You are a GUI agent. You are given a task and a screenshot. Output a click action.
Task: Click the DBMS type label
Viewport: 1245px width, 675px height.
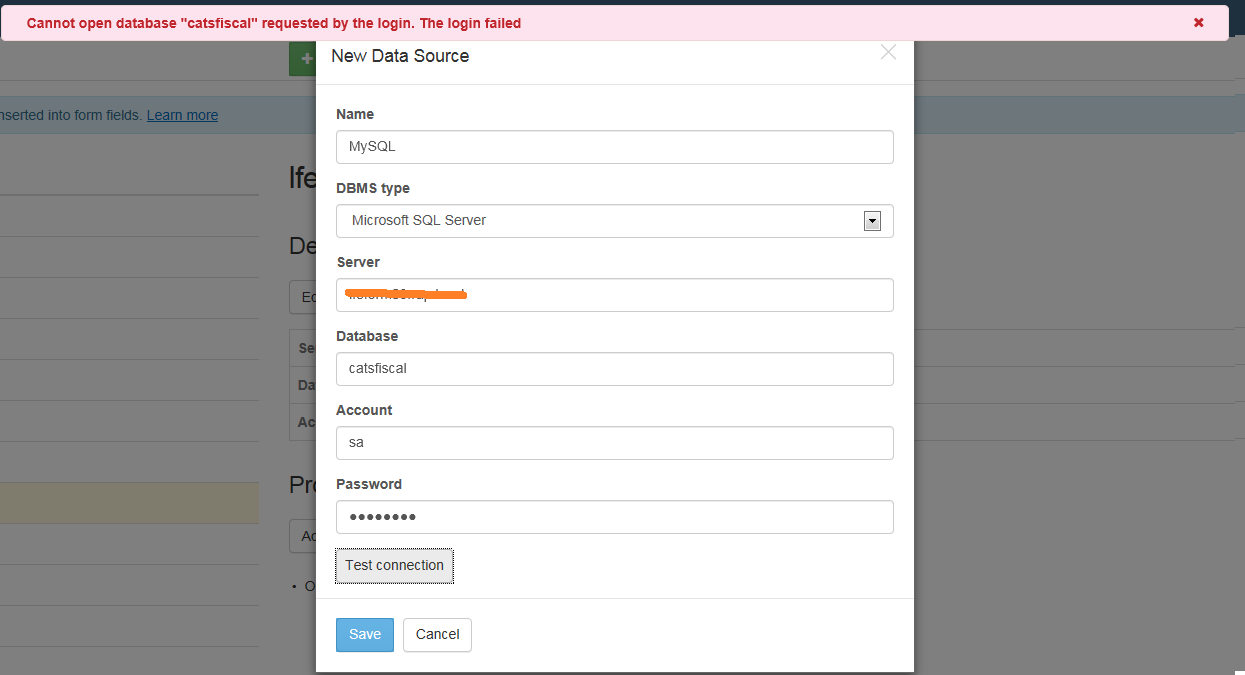pyautogui.click(x=373, y=188)
